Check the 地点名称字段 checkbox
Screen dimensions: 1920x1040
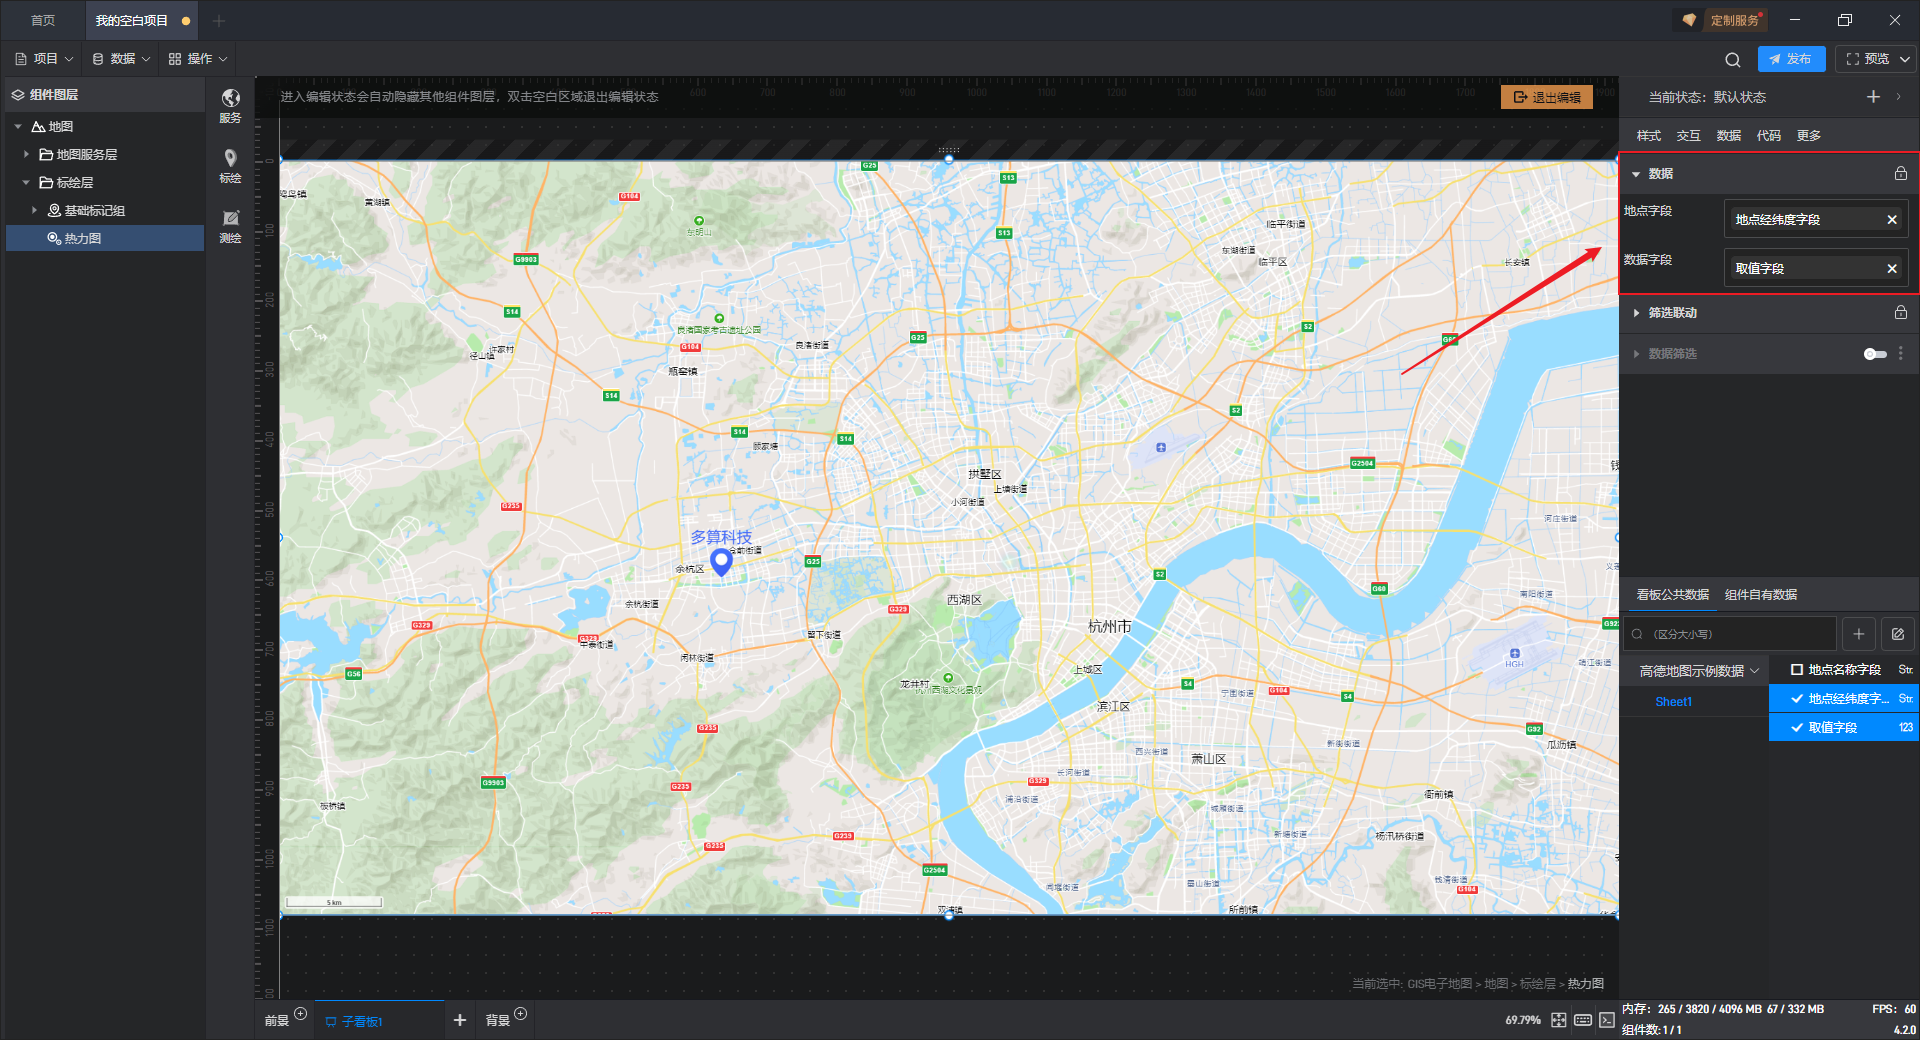pos(1797,670)
